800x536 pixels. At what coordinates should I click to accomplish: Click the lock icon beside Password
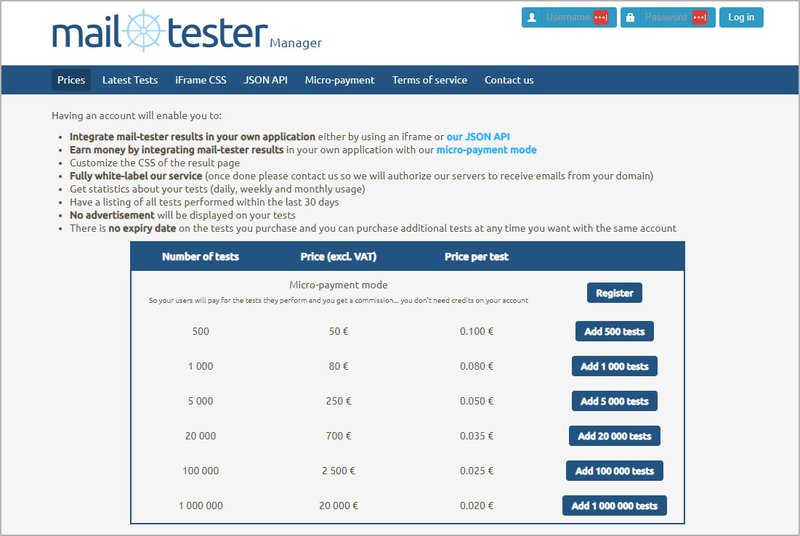point(630,17)
